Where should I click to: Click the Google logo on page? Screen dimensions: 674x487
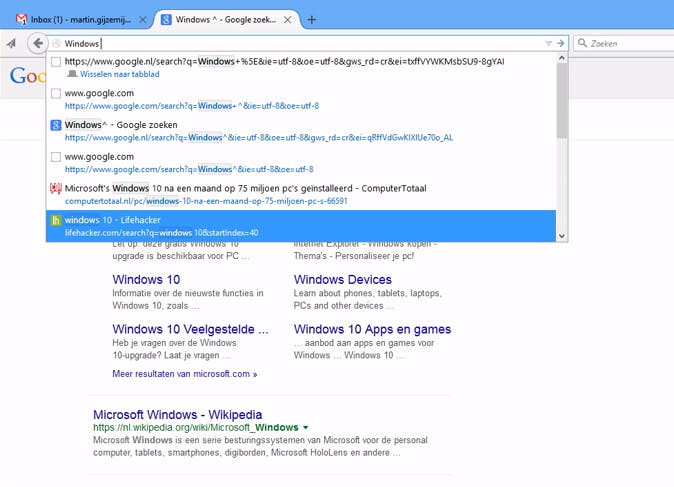pos(27,76)
